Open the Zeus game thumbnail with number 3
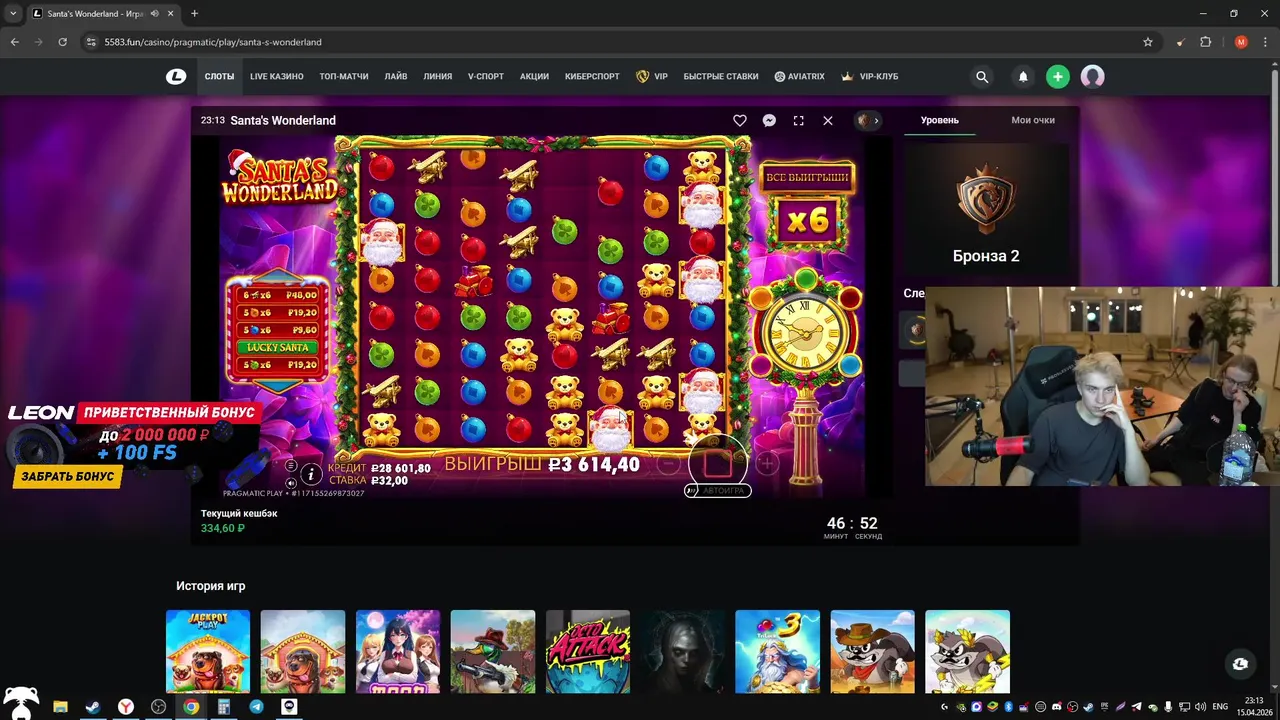The height and width of the screenshot is (720, 1280). click(777, 651)
